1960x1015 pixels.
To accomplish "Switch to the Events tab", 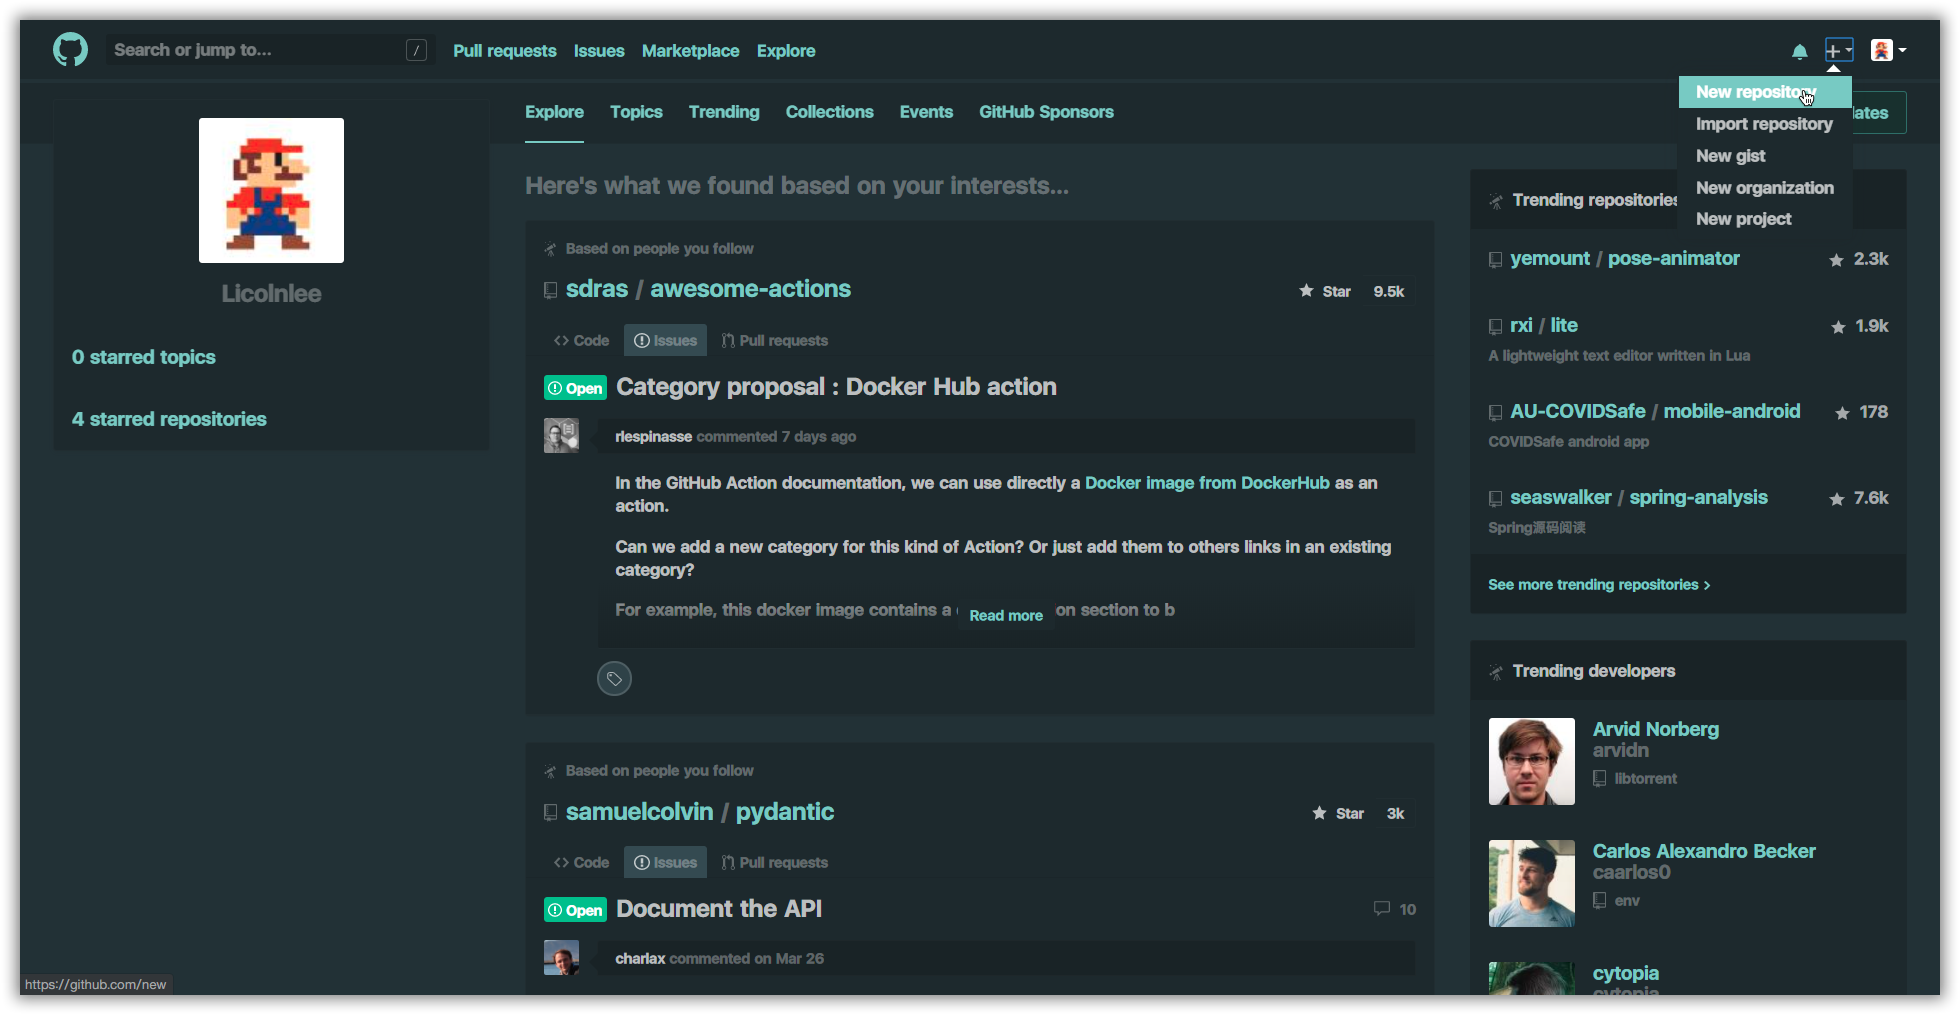I will point(925,112).
